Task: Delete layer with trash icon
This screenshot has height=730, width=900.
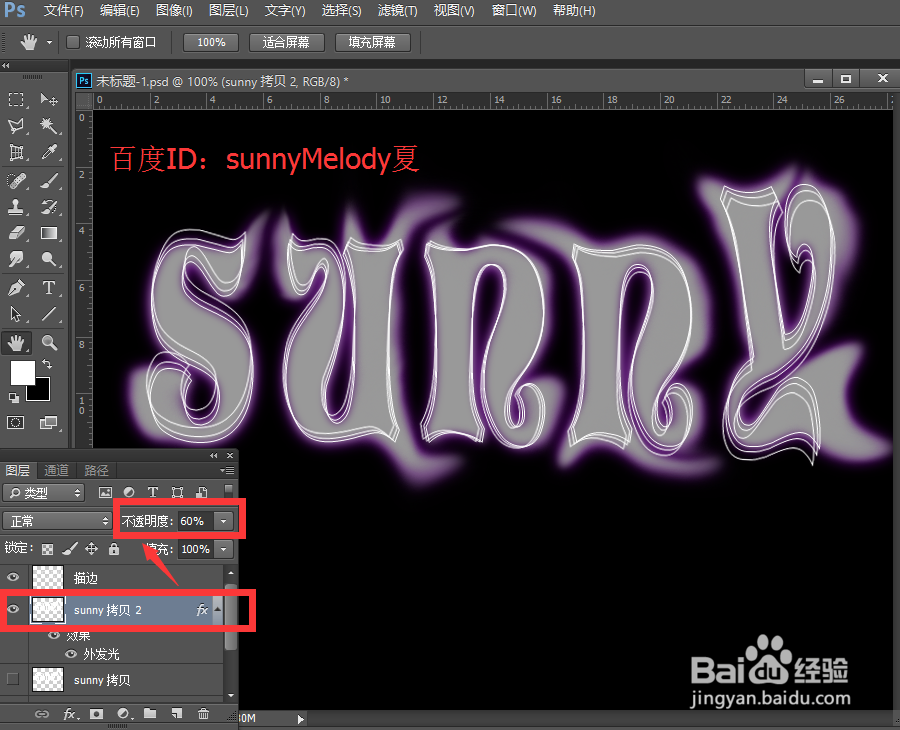Action: (203, 713)
